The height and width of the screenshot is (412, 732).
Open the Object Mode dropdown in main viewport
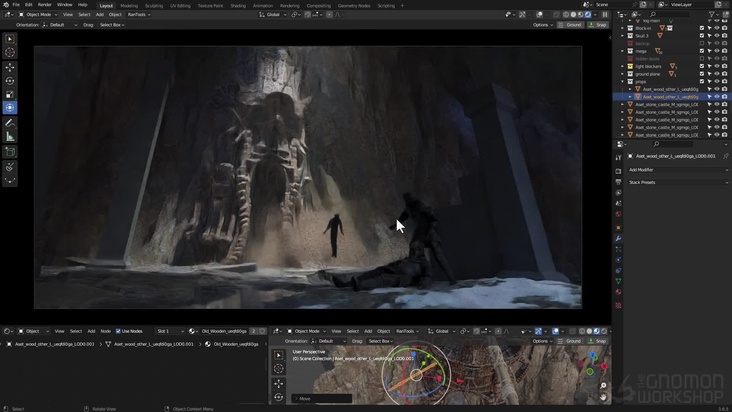tap(38, 14)
